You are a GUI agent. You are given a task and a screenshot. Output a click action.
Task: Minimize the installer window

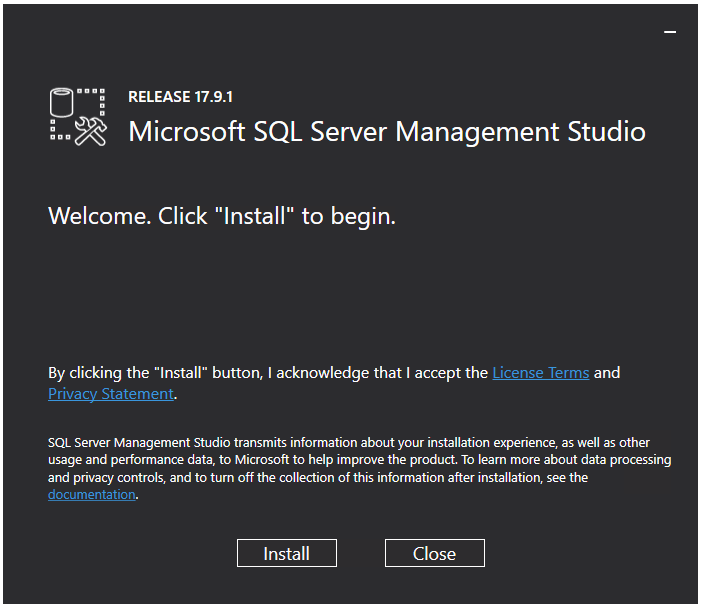tap(670, 32)
